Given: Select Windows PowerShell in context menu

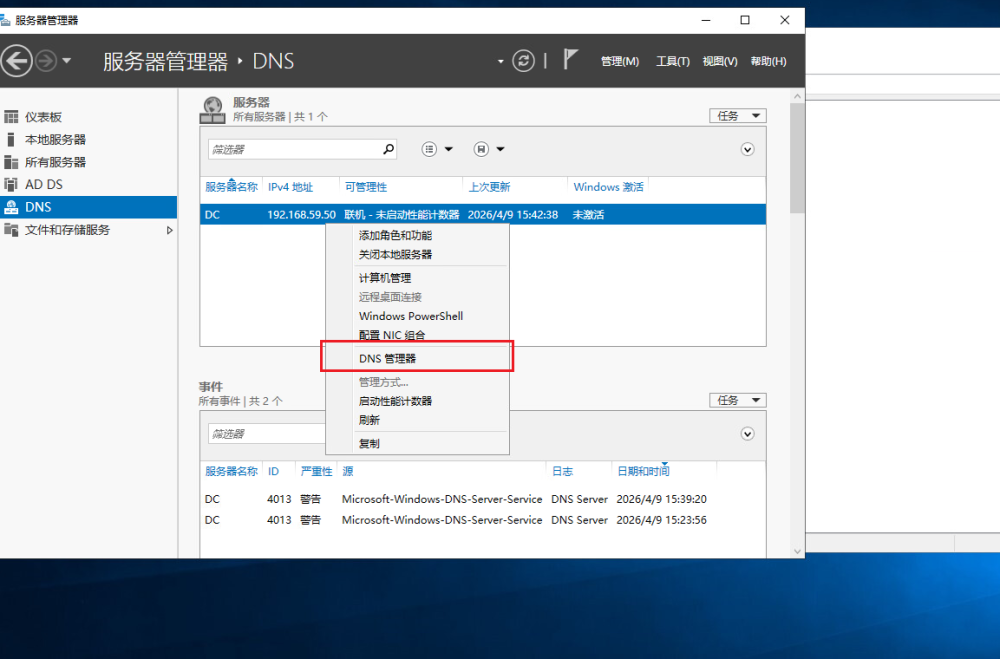Looking at the screenshot, I should coord(411,316).
